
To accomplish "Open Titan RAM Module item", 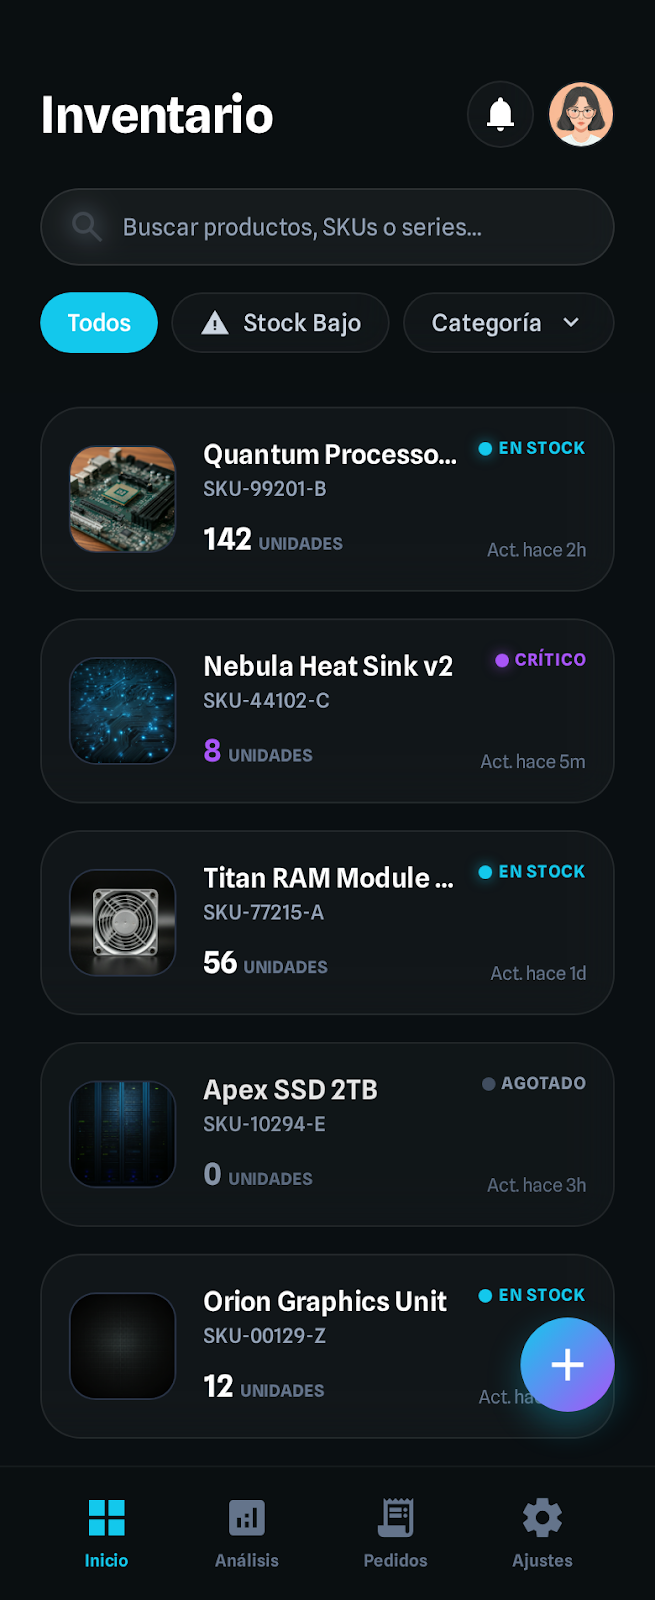I will [327, 923].
